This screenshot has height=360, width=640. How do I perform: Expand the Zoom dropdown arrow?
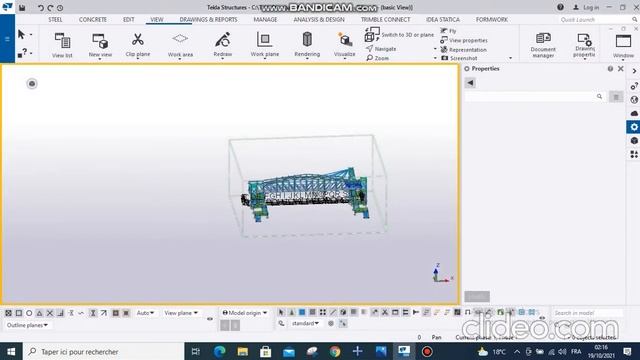[435, 58]
